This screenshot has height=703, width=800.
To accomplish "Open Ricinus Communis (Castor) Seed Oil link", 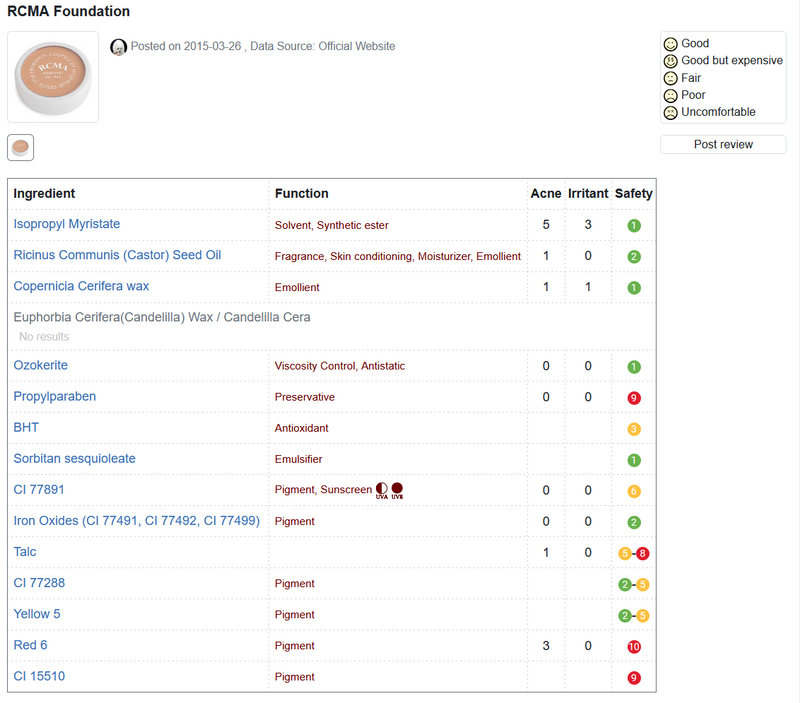I will [x=117, y=255].
